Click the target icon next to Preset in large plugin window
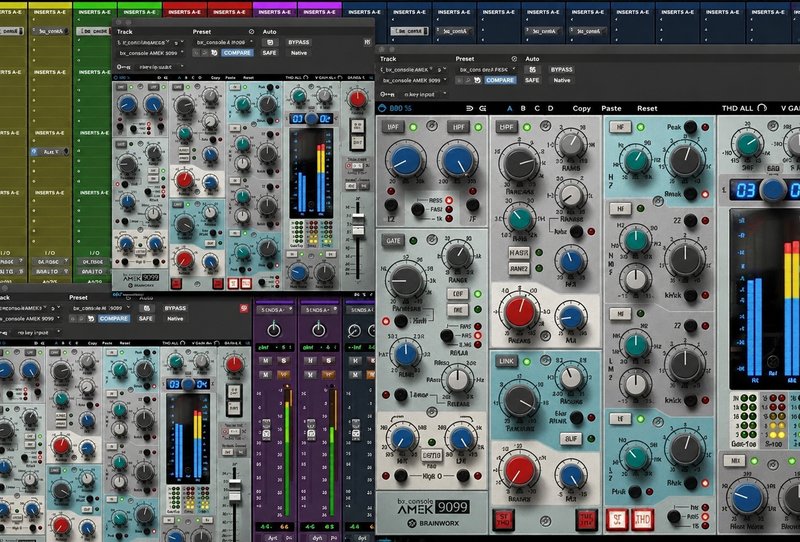The image size is (800, 542). pyautogui.click(x=514, y=59)
